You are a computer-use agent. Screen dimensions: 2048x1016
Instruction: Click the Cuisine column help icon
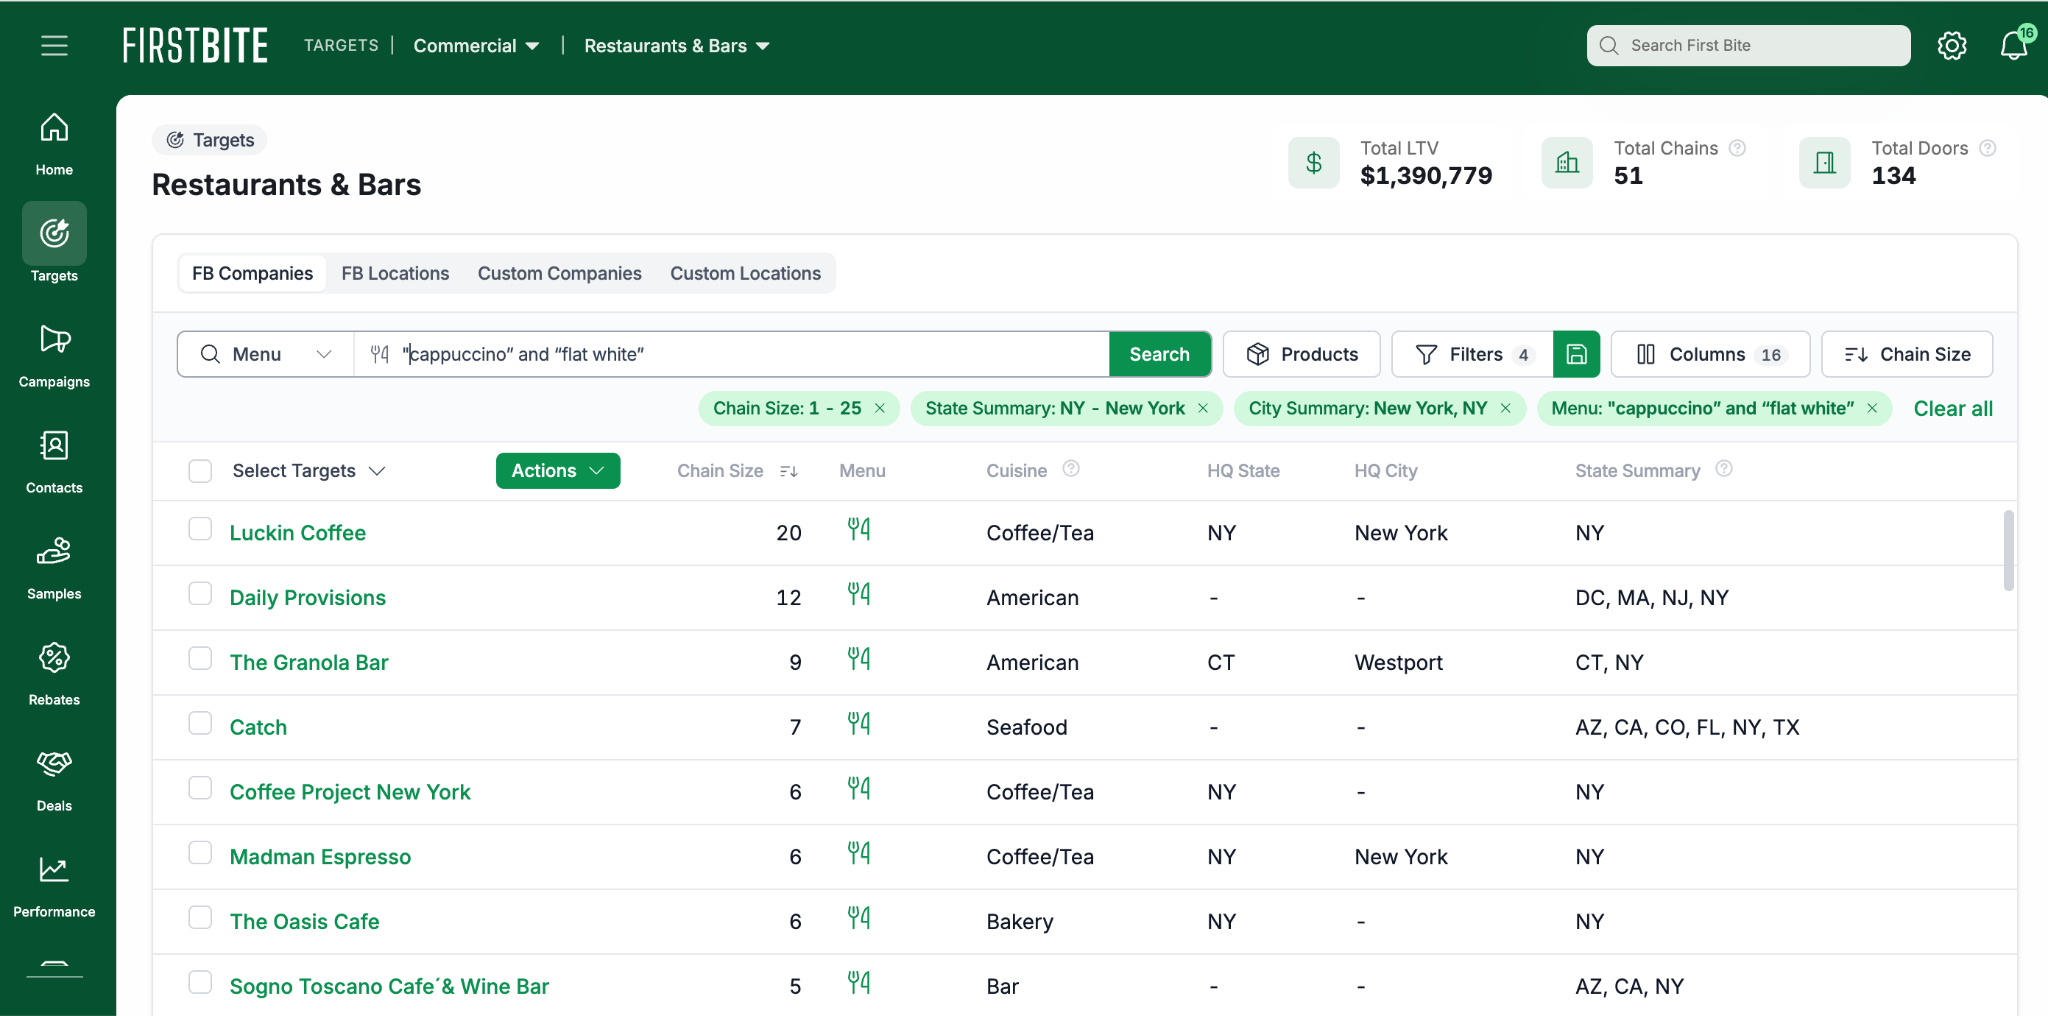point(1071,469)
